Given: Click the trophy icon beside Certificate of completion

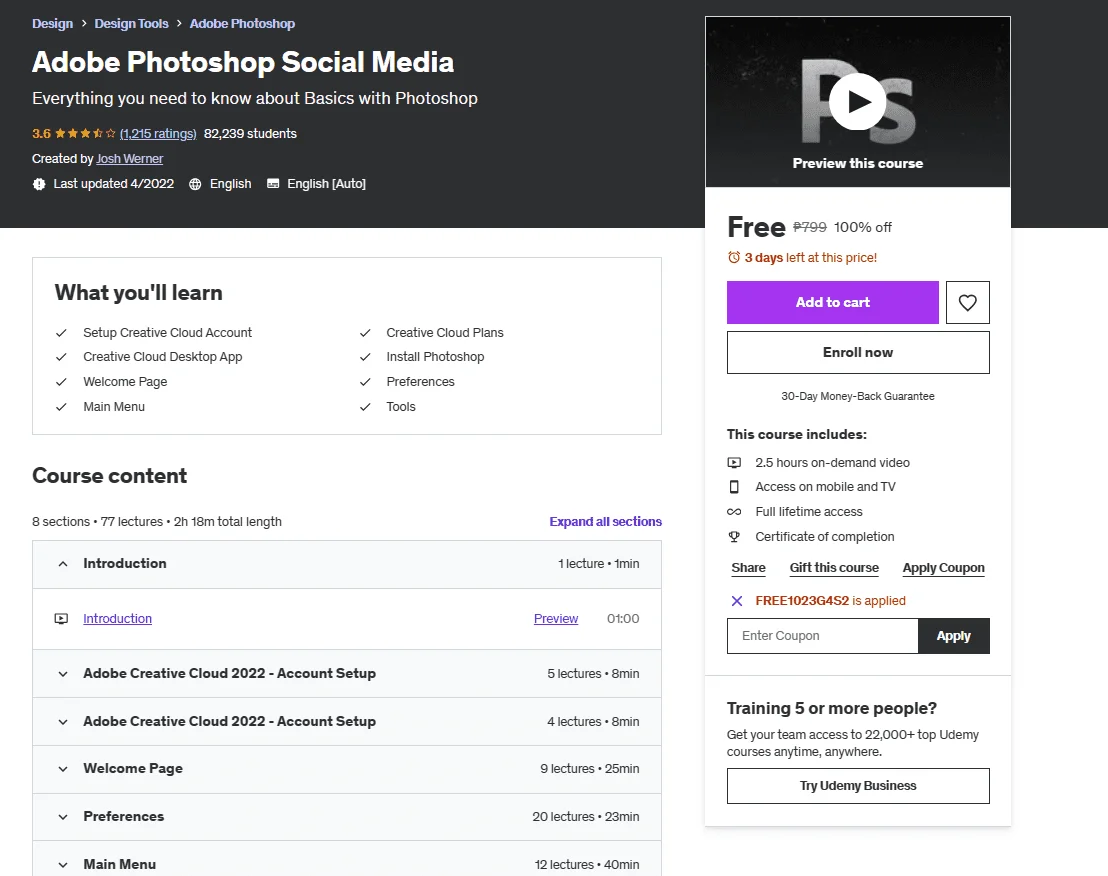Looking at the screenshot, I should point(734,537).
